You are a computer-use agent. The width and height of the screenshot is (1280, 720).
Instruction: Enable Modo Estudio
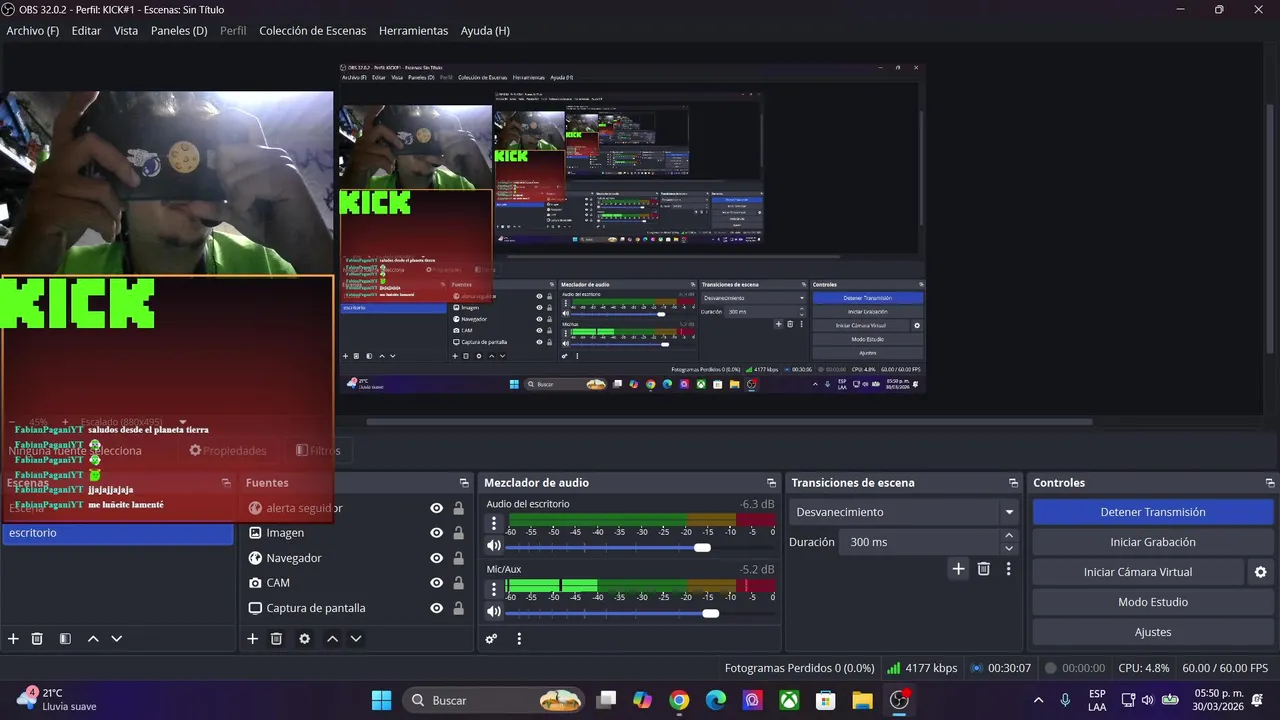[x=1153, y=602]
